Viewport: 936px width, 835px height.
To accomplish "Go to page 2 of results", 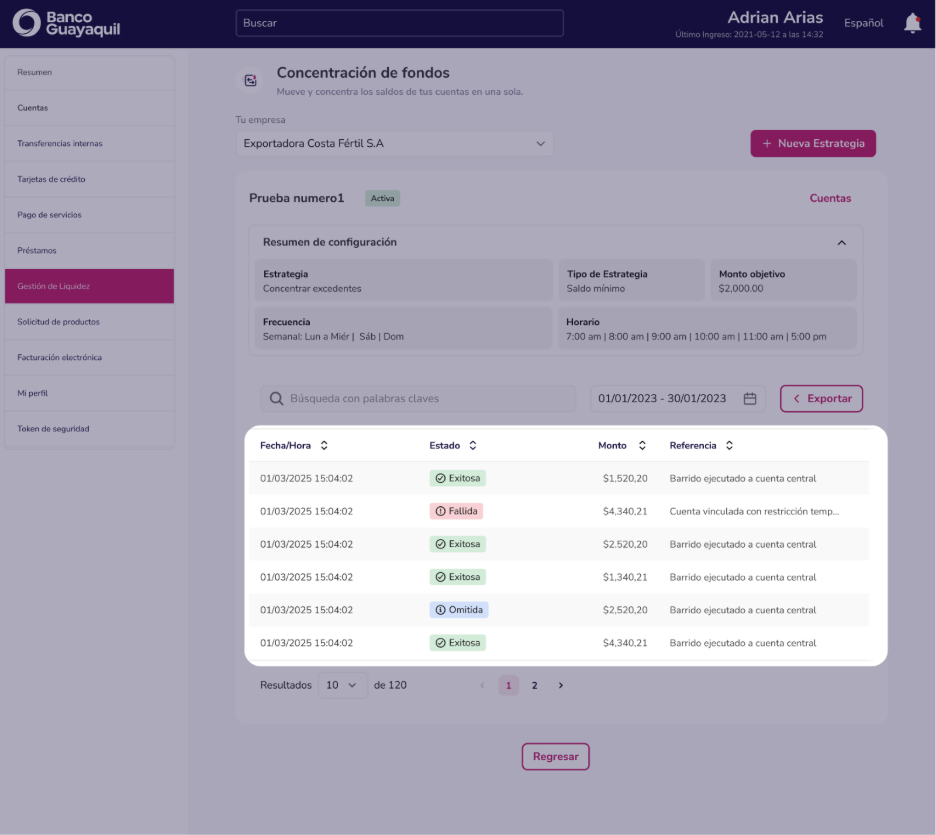I will tap(534, 685).
